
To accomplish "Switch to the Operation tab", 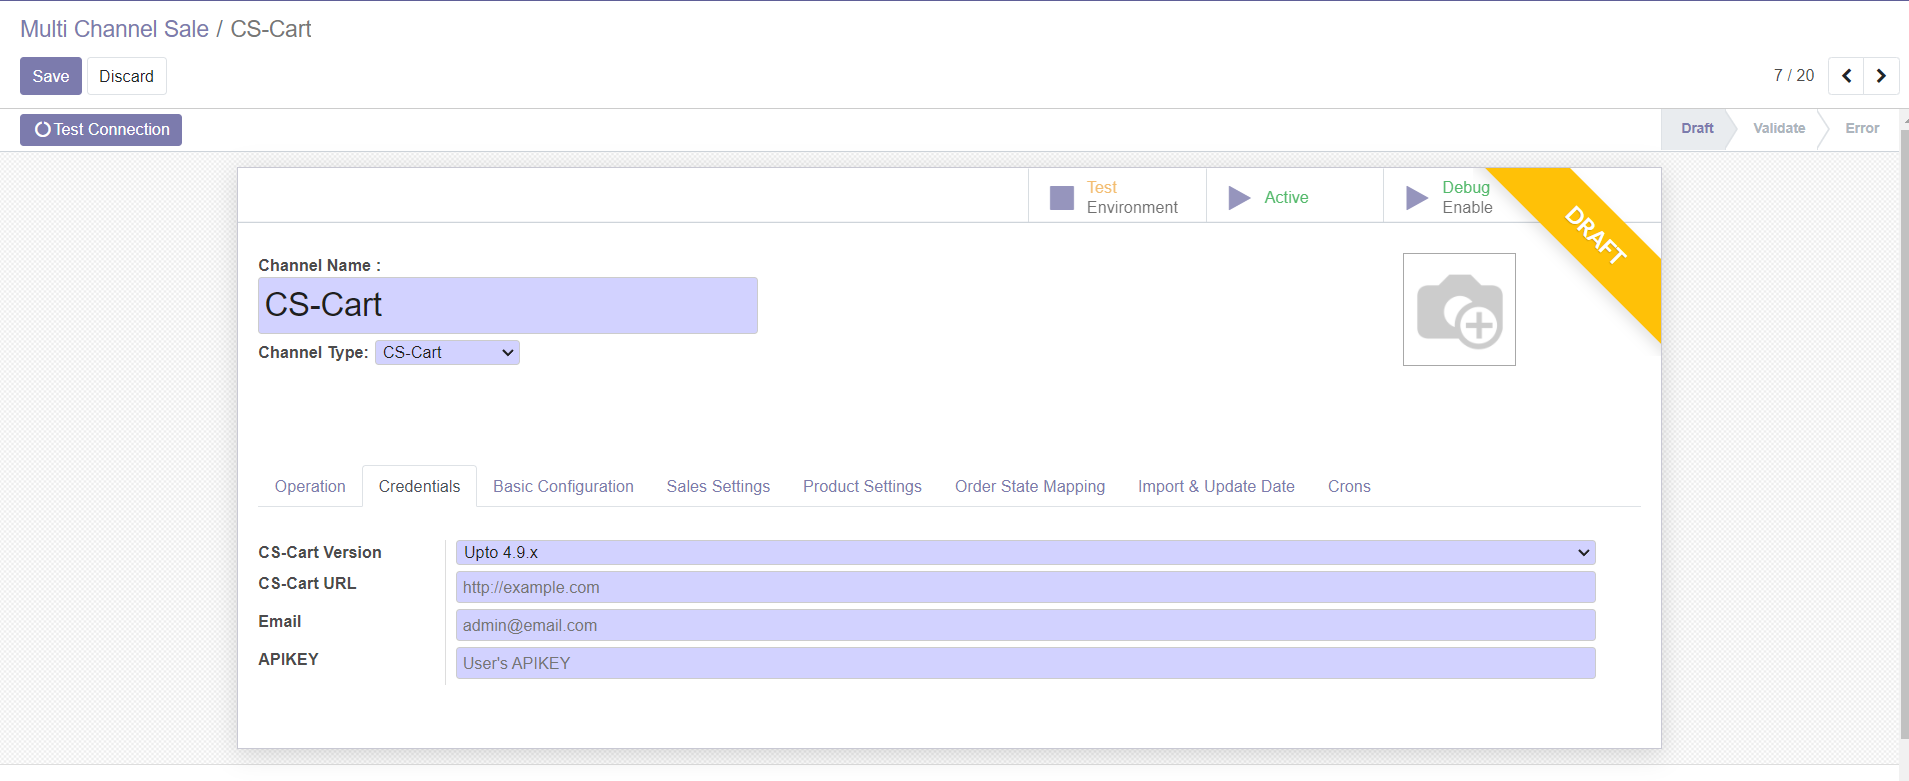I will click(x=310, y=487).
